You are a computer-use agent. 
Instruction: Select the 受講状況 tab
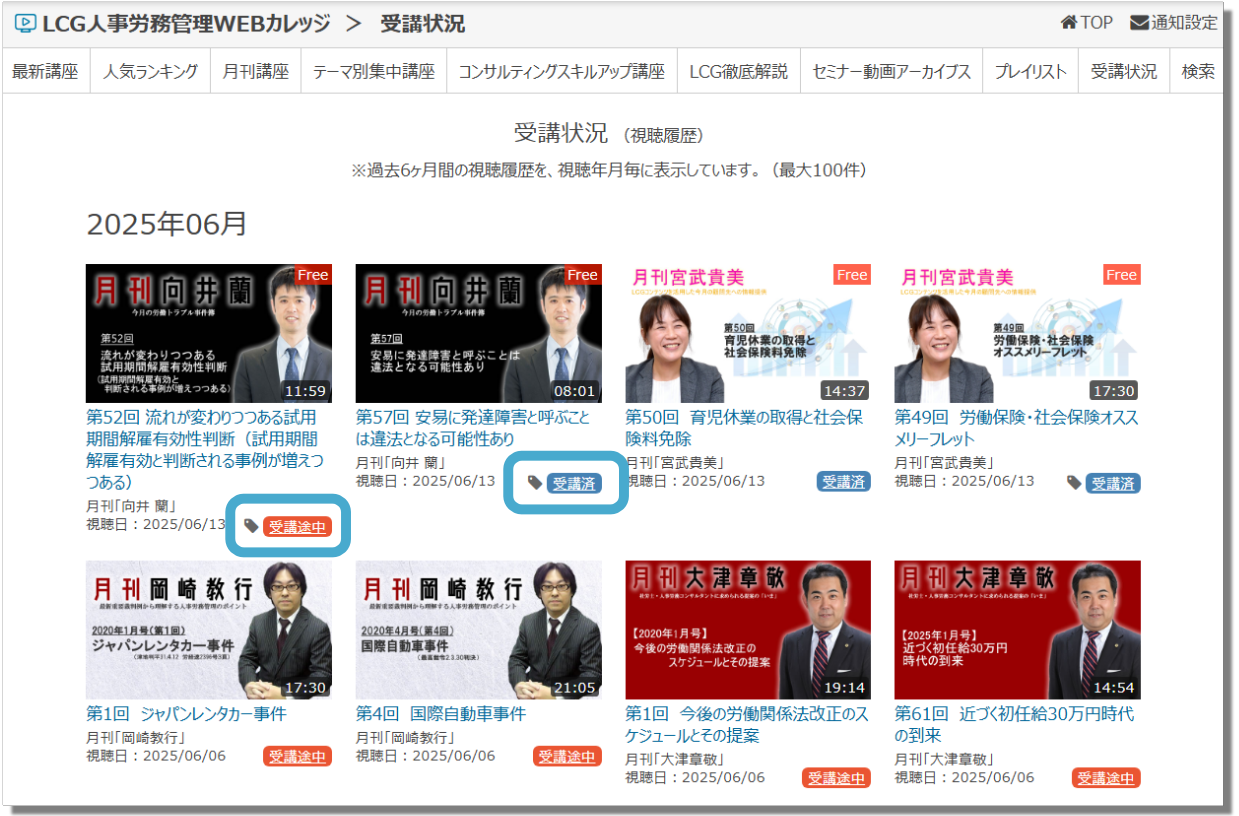click(x=1123, y=72)
